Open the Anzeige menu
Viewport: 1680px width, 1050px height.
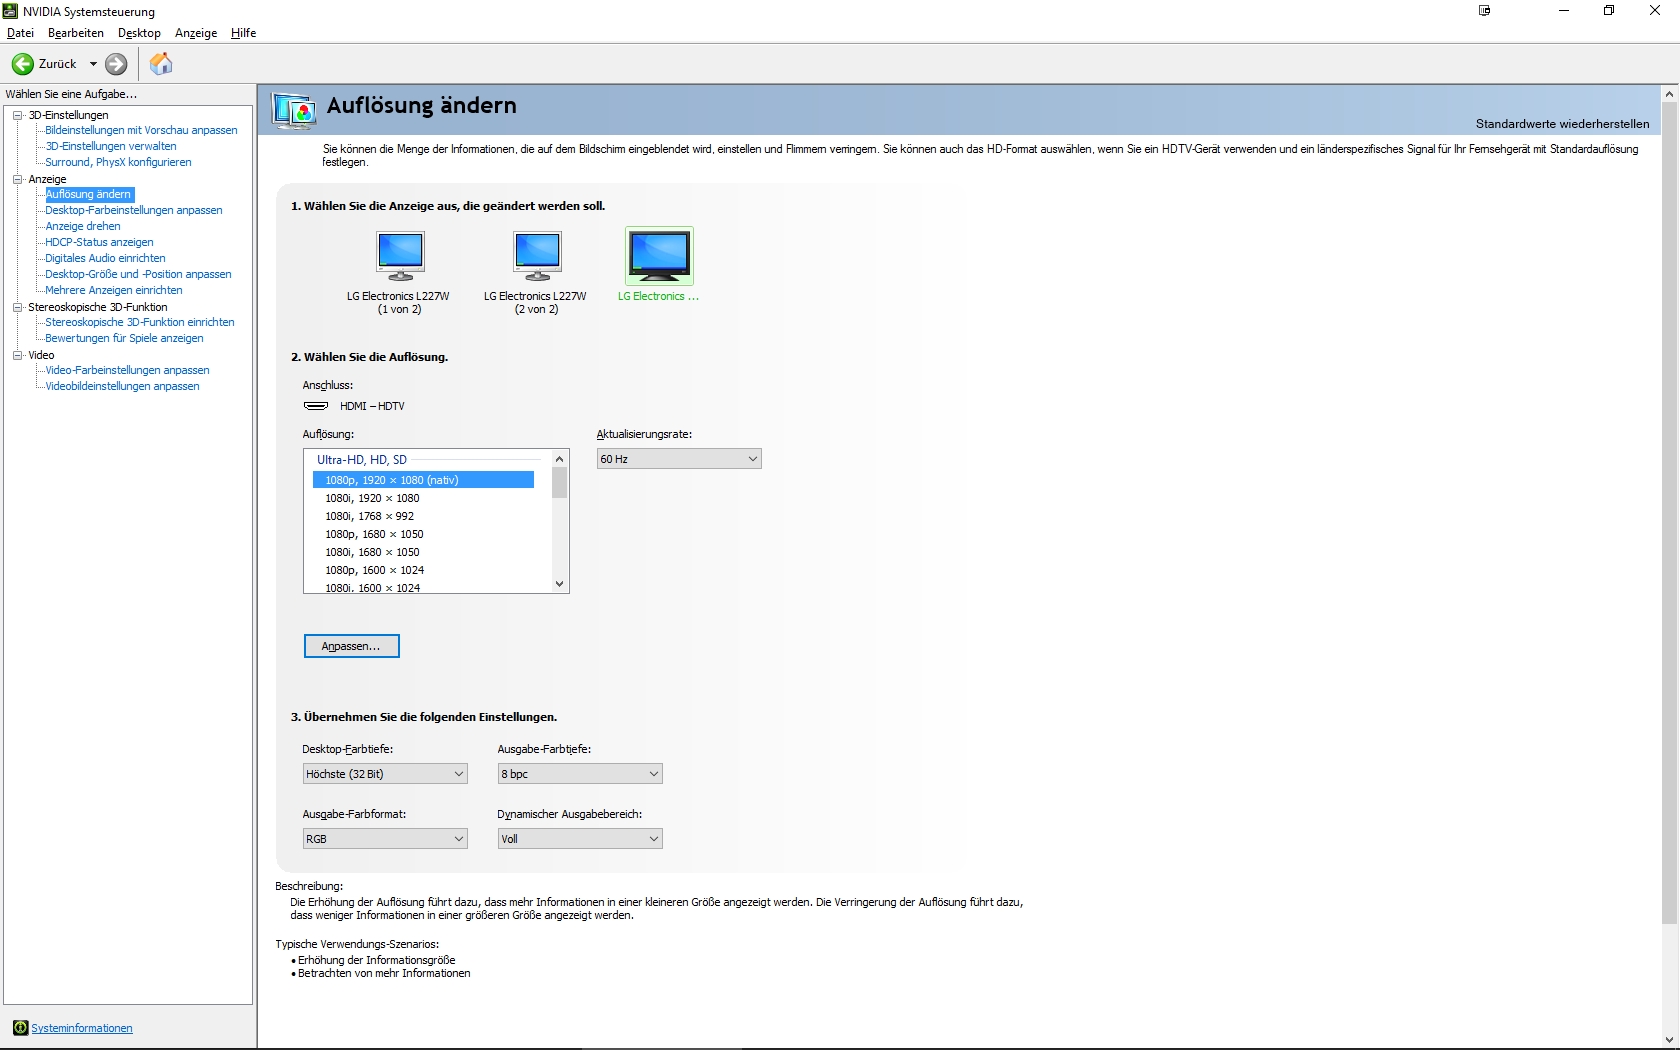coord(196,33)
